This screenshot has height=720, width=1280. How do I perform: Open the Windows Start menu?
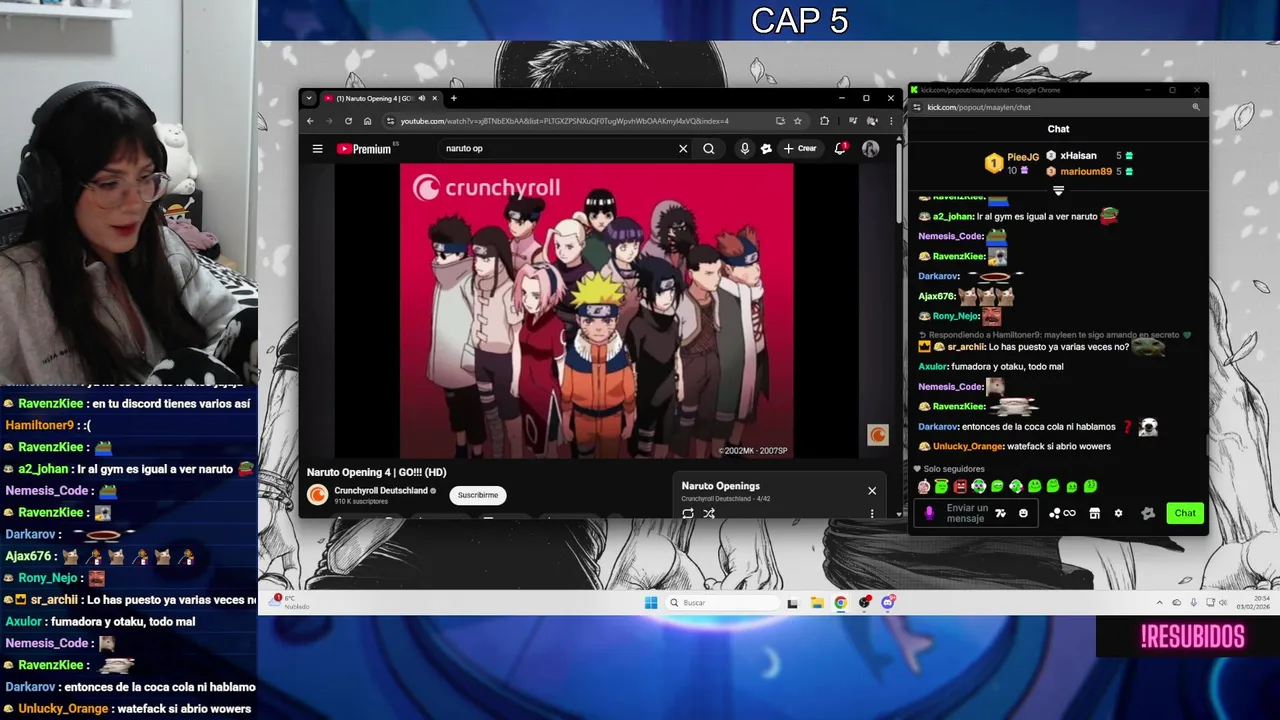(651, 603)
